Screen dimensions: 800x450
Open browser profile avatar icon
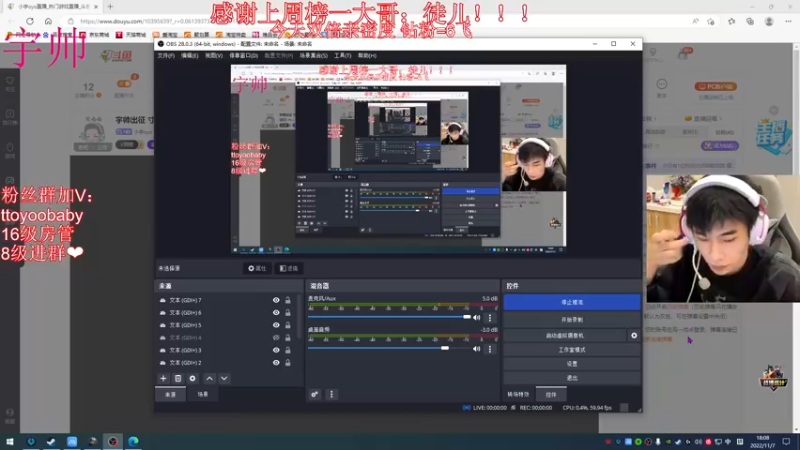pyautogui.click(x=769, y=21)
